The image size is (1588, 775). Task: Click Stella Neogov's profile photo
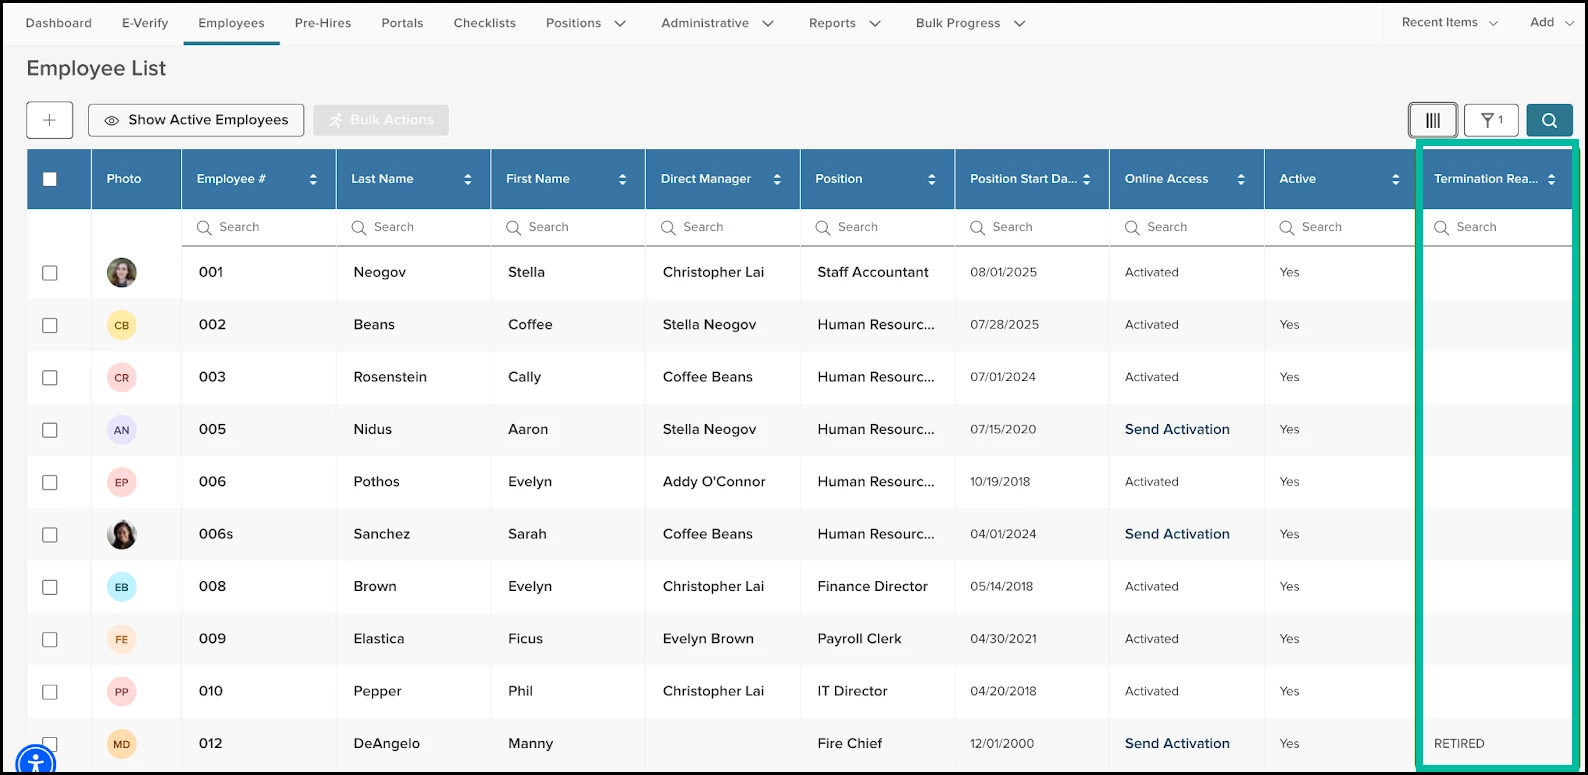(x=122, y=272)
